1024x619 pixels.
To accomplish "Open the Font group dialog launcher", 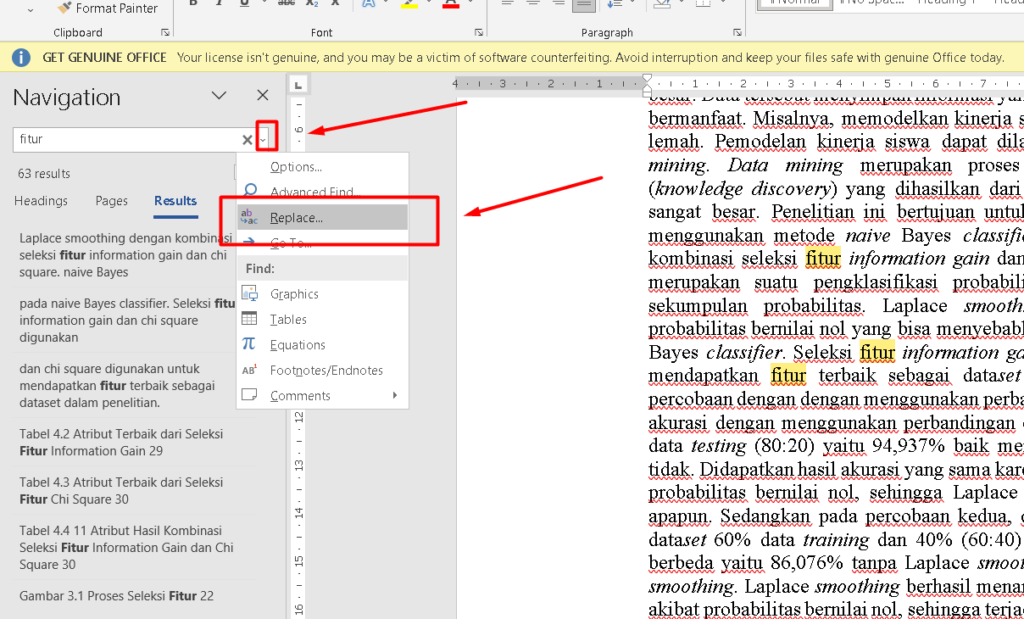I will [x=478, y=33].
